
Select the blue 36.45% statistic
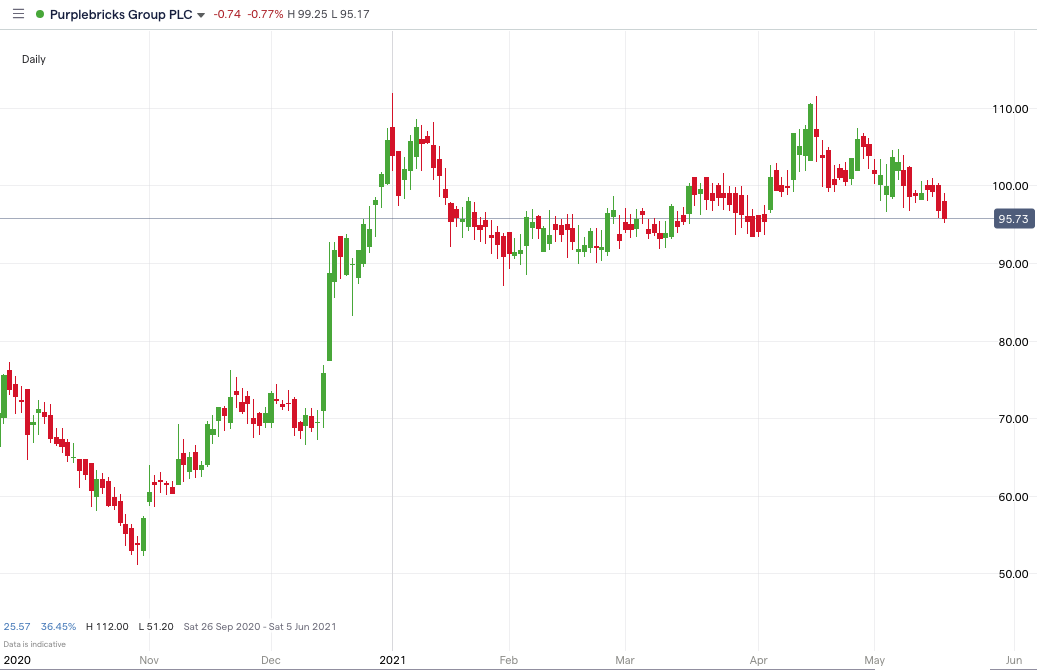pyautogui.click(x=57, y=626)
